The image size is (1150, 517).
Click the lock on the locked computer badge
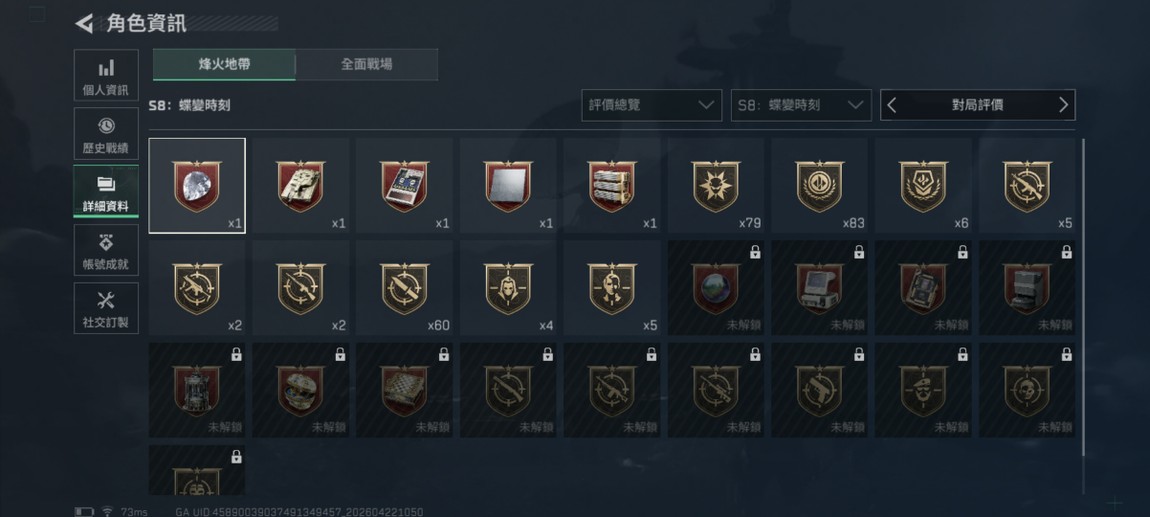[859, 252]
